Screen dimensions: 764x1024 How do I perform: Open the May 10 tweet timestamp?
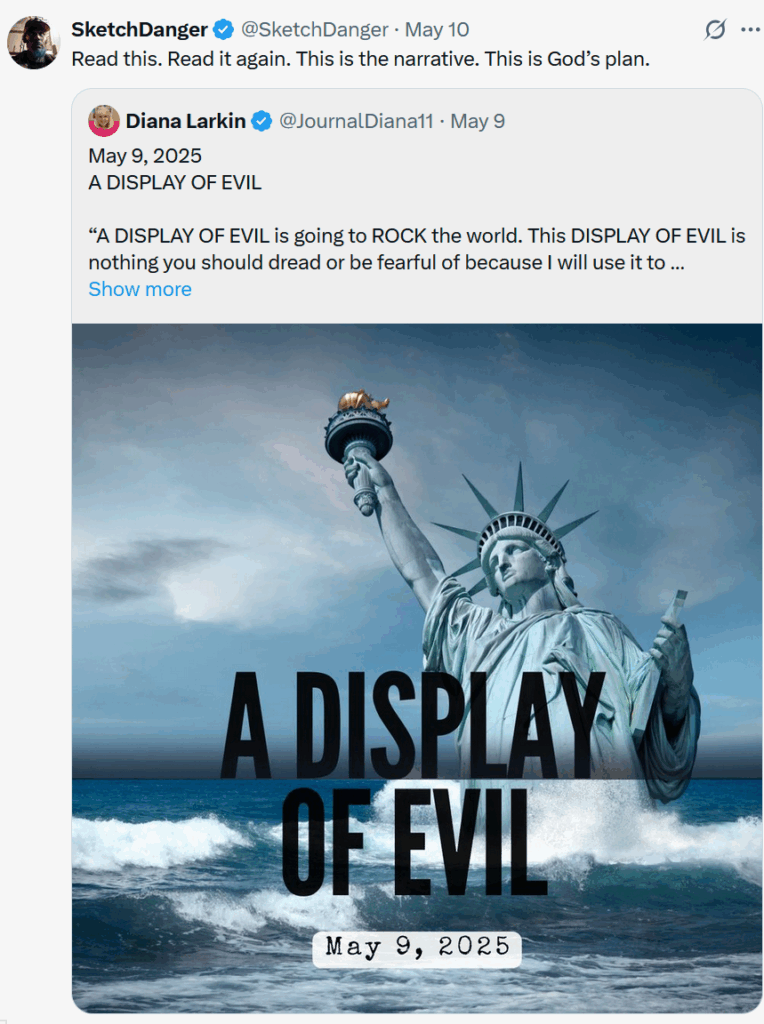(x=437, y=29)
